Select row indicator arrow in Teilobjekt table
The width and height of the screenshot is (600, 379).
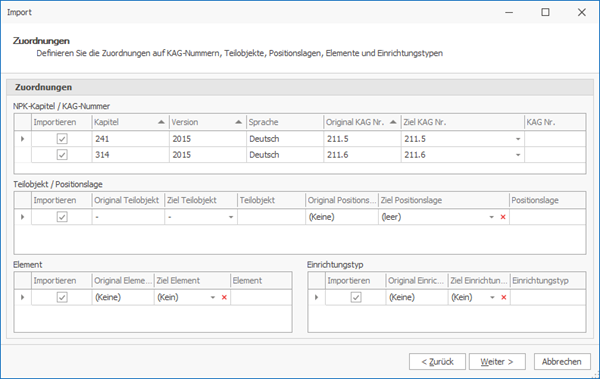(x=23, y=217)
